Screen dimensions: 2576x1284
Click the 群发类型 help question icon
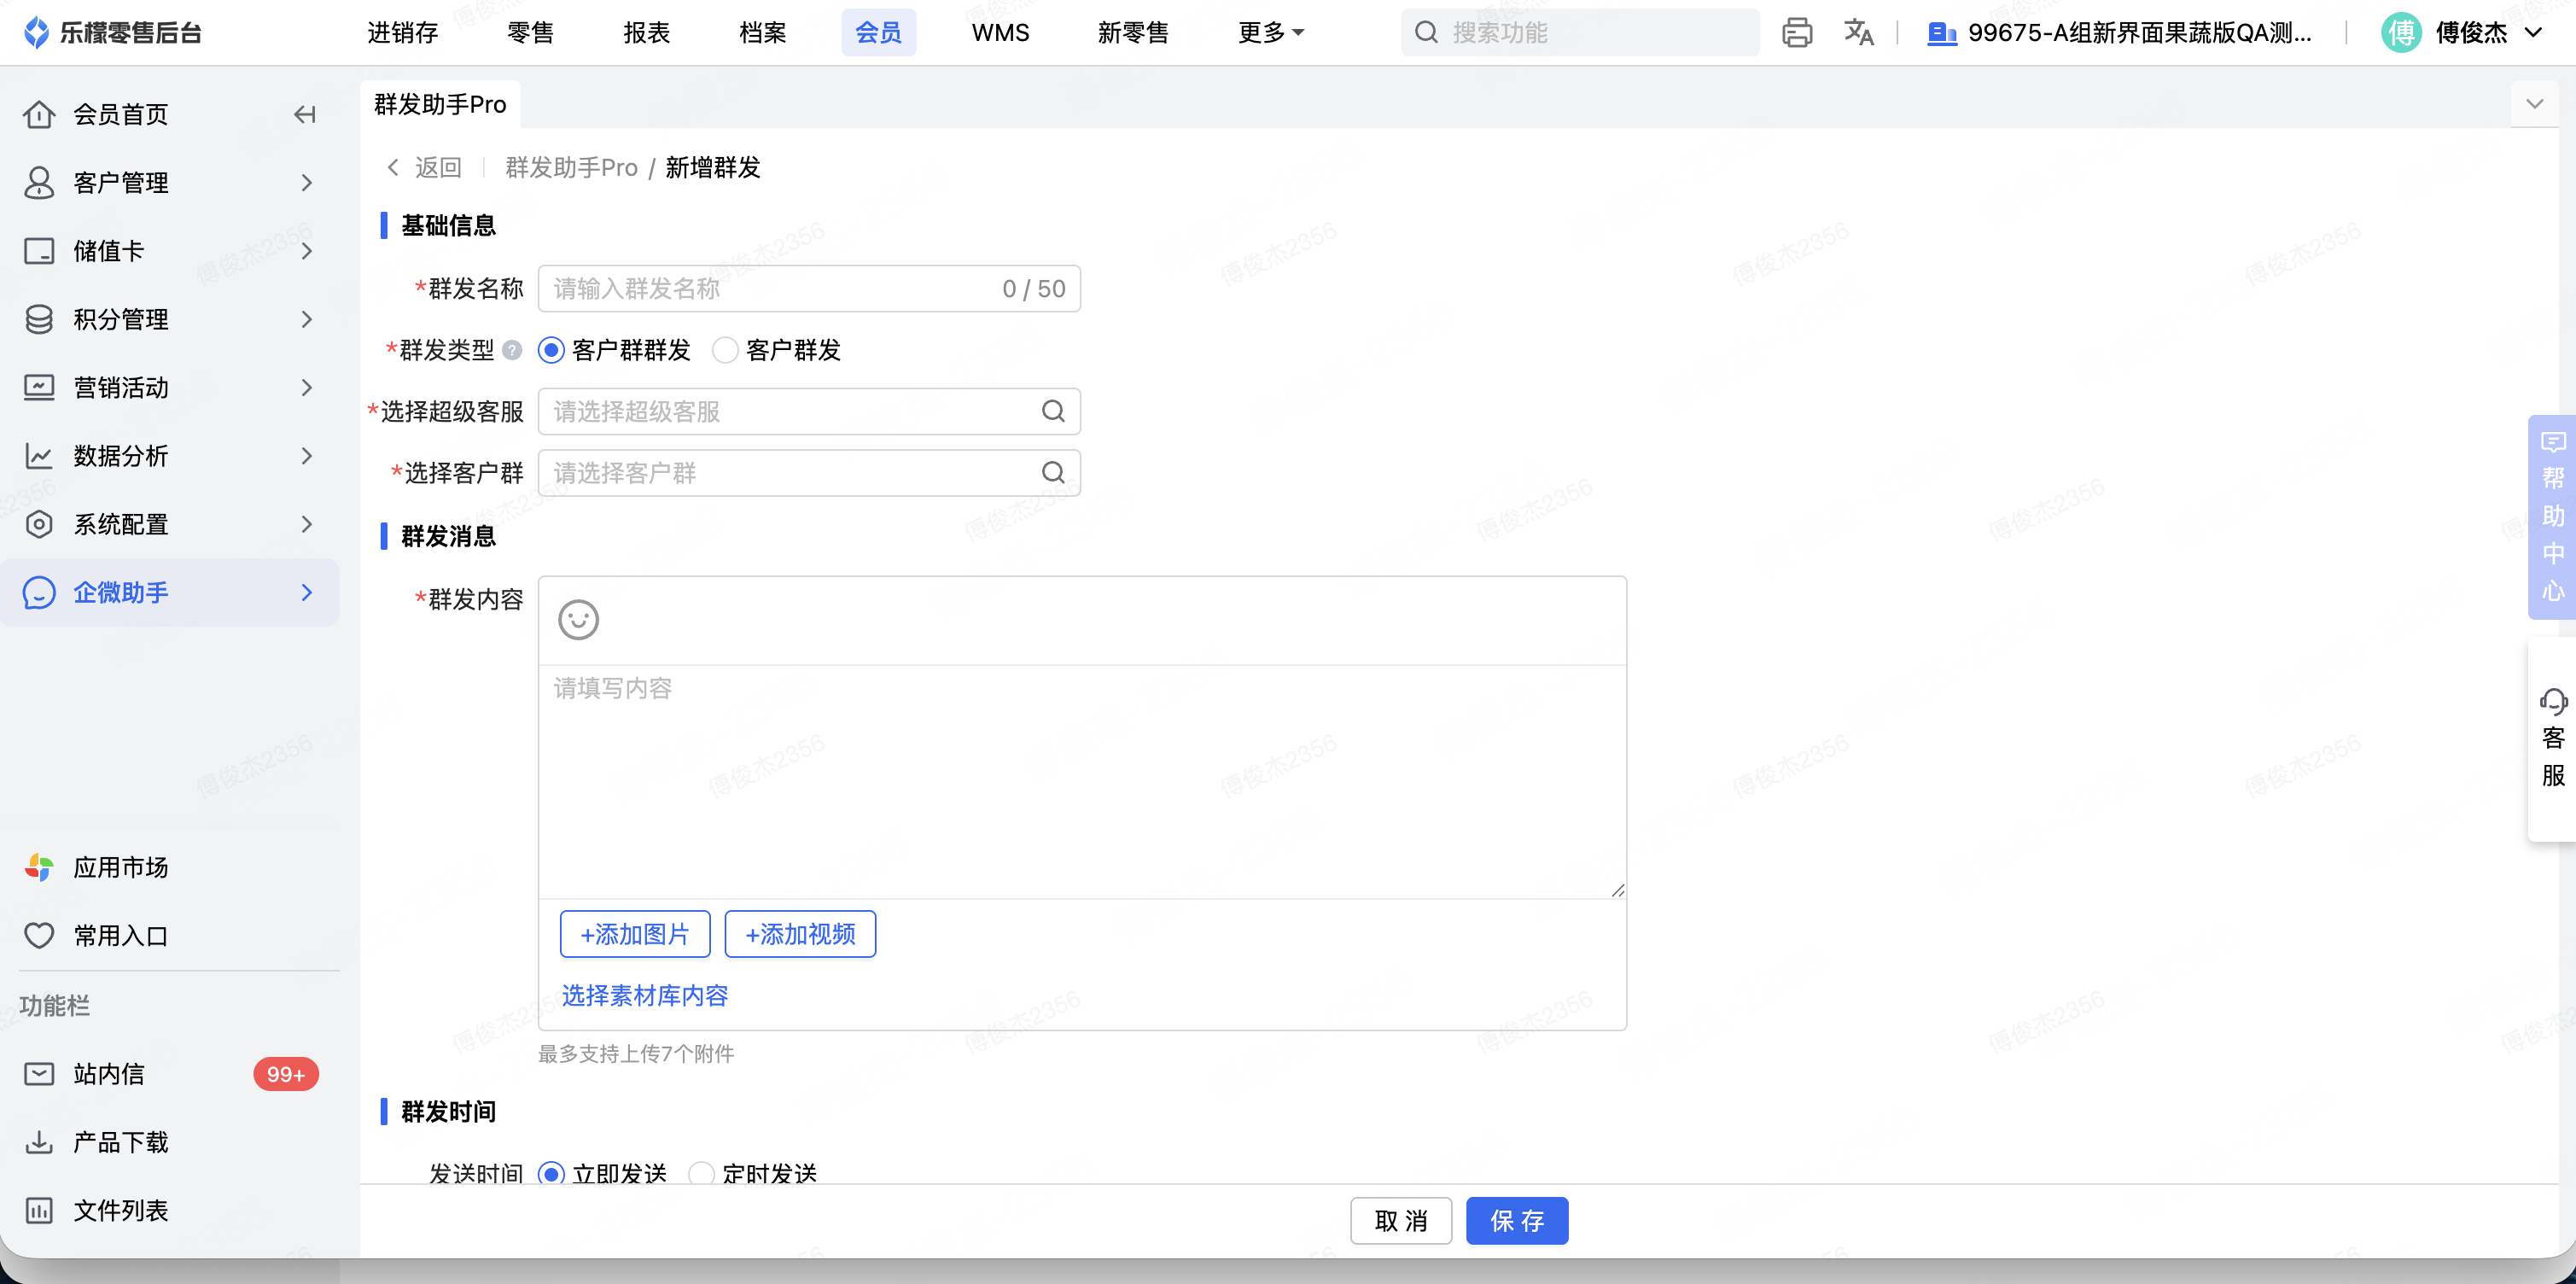click(512, 350)
